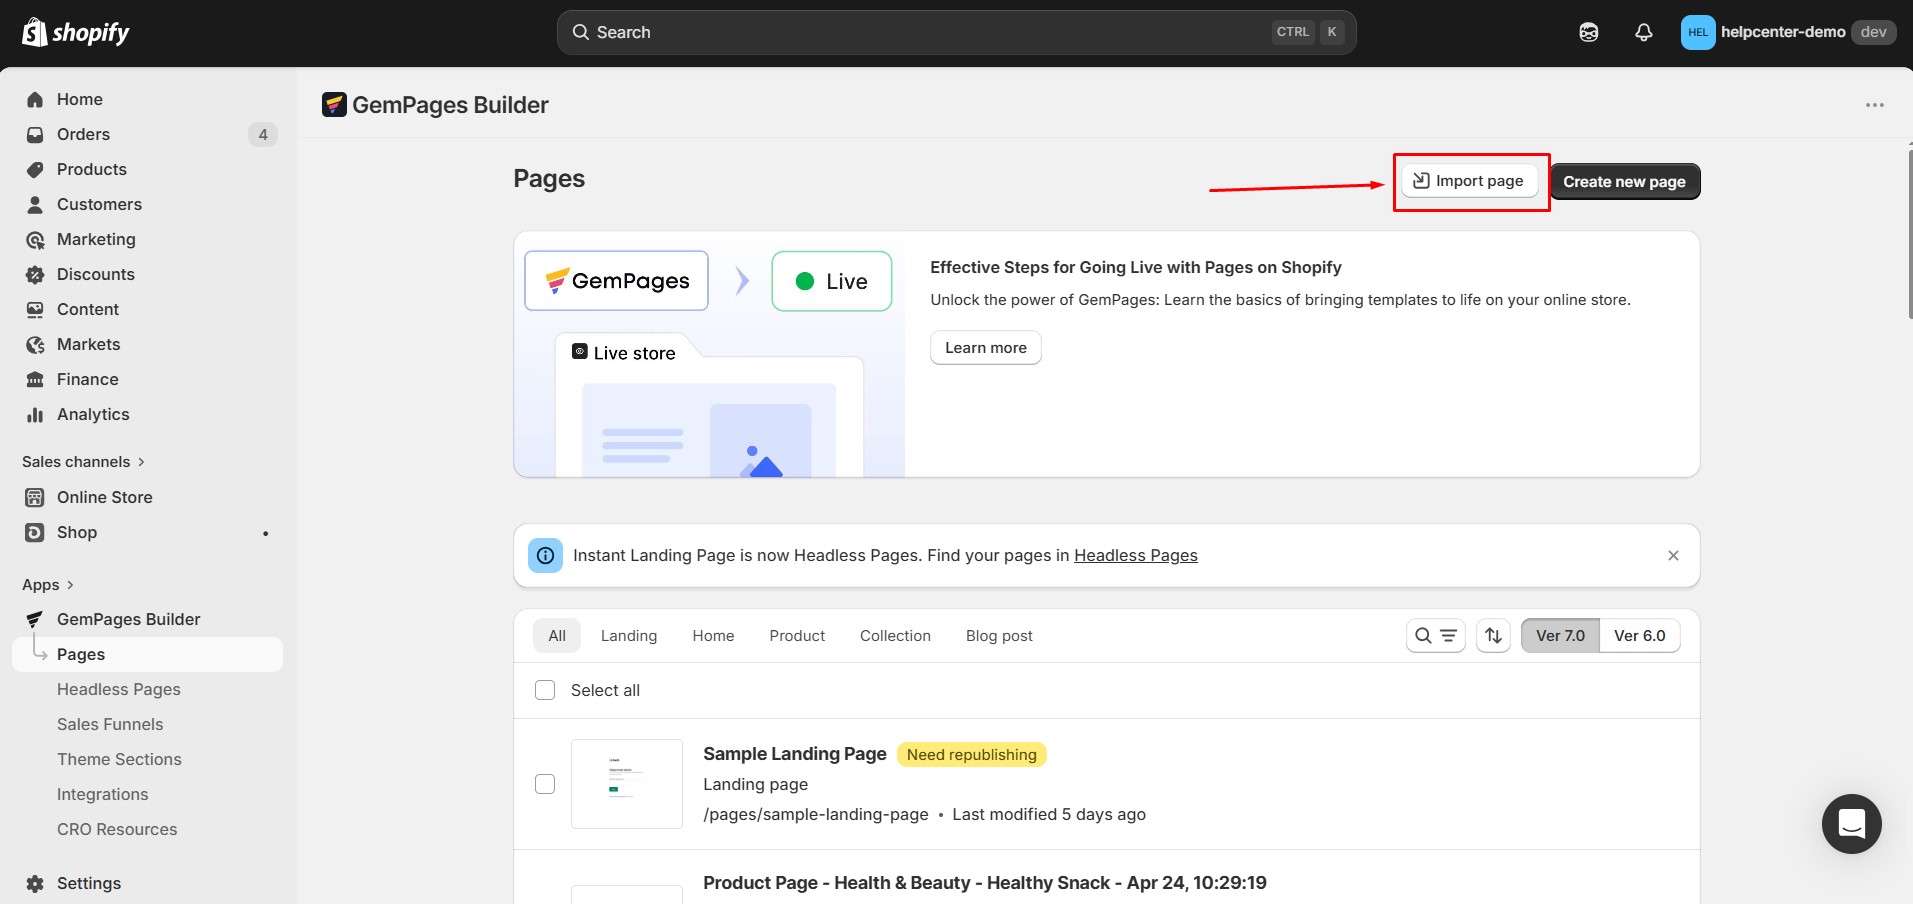Image resolution: width=1913 pixels, height=904 pixels.
Task: Open the Sidekick assistant icon in the top bar
Action: (x=1588, y=32)
